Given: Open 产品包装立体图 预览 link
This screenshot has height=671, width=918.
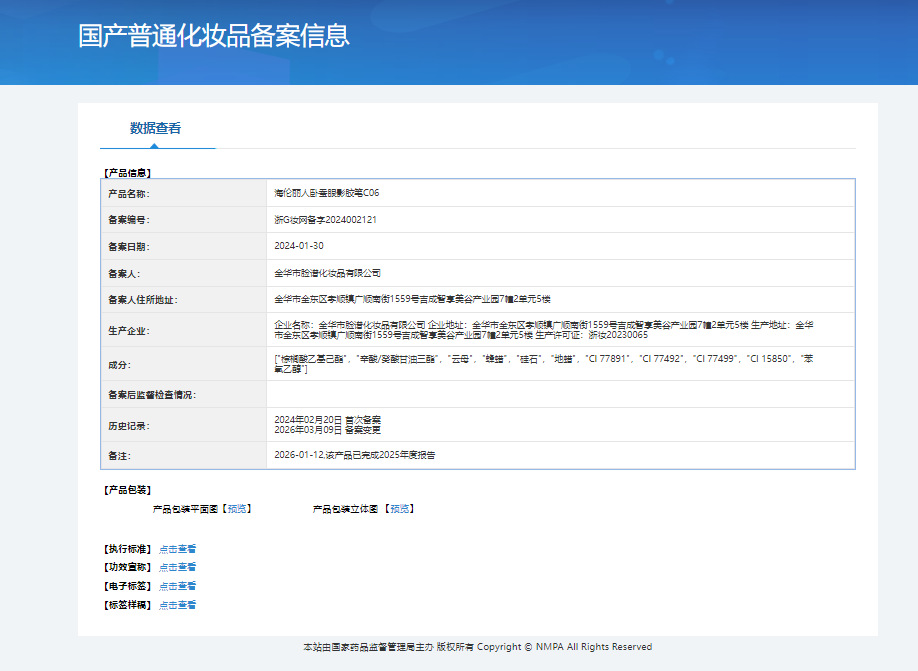Looking at the screenshot, I should point(400,509).
